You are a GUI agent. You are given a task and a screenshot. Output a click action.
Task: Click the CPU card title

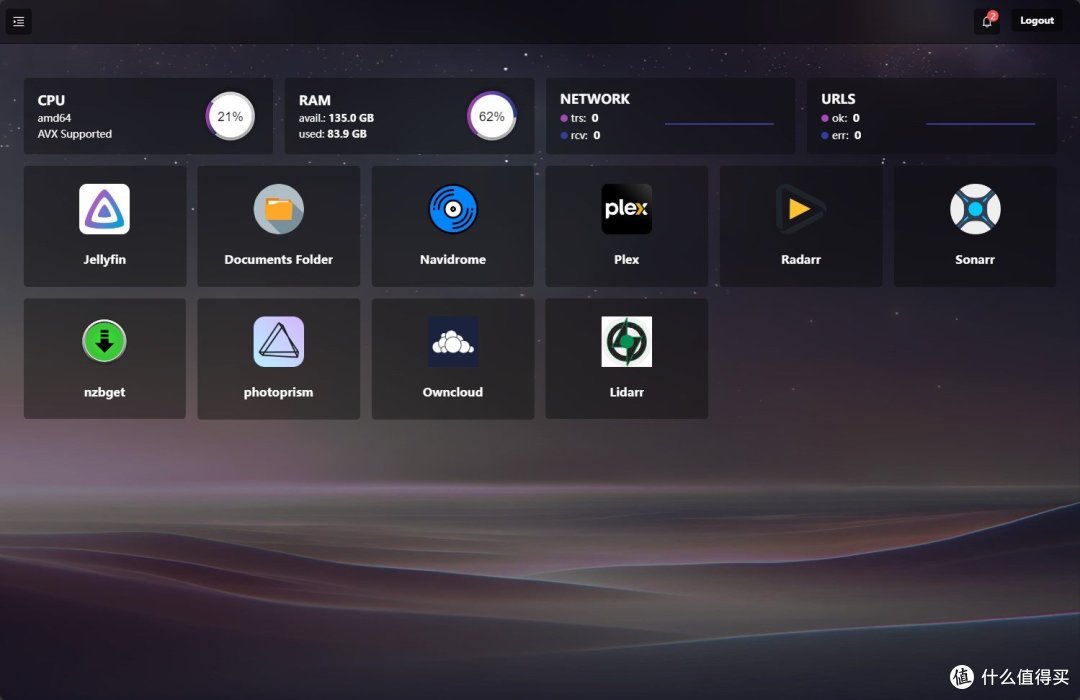[x=51, y=100]
